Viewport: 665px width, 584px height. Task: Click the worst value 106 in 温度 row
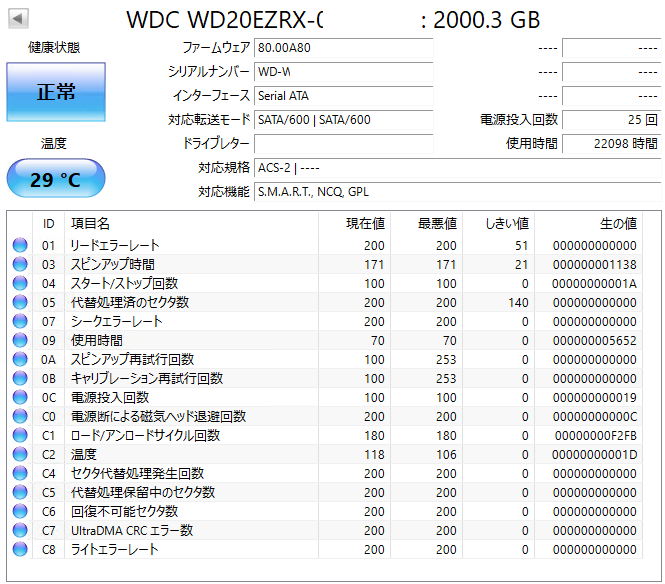pyautogui.click(x=446, y=455)
